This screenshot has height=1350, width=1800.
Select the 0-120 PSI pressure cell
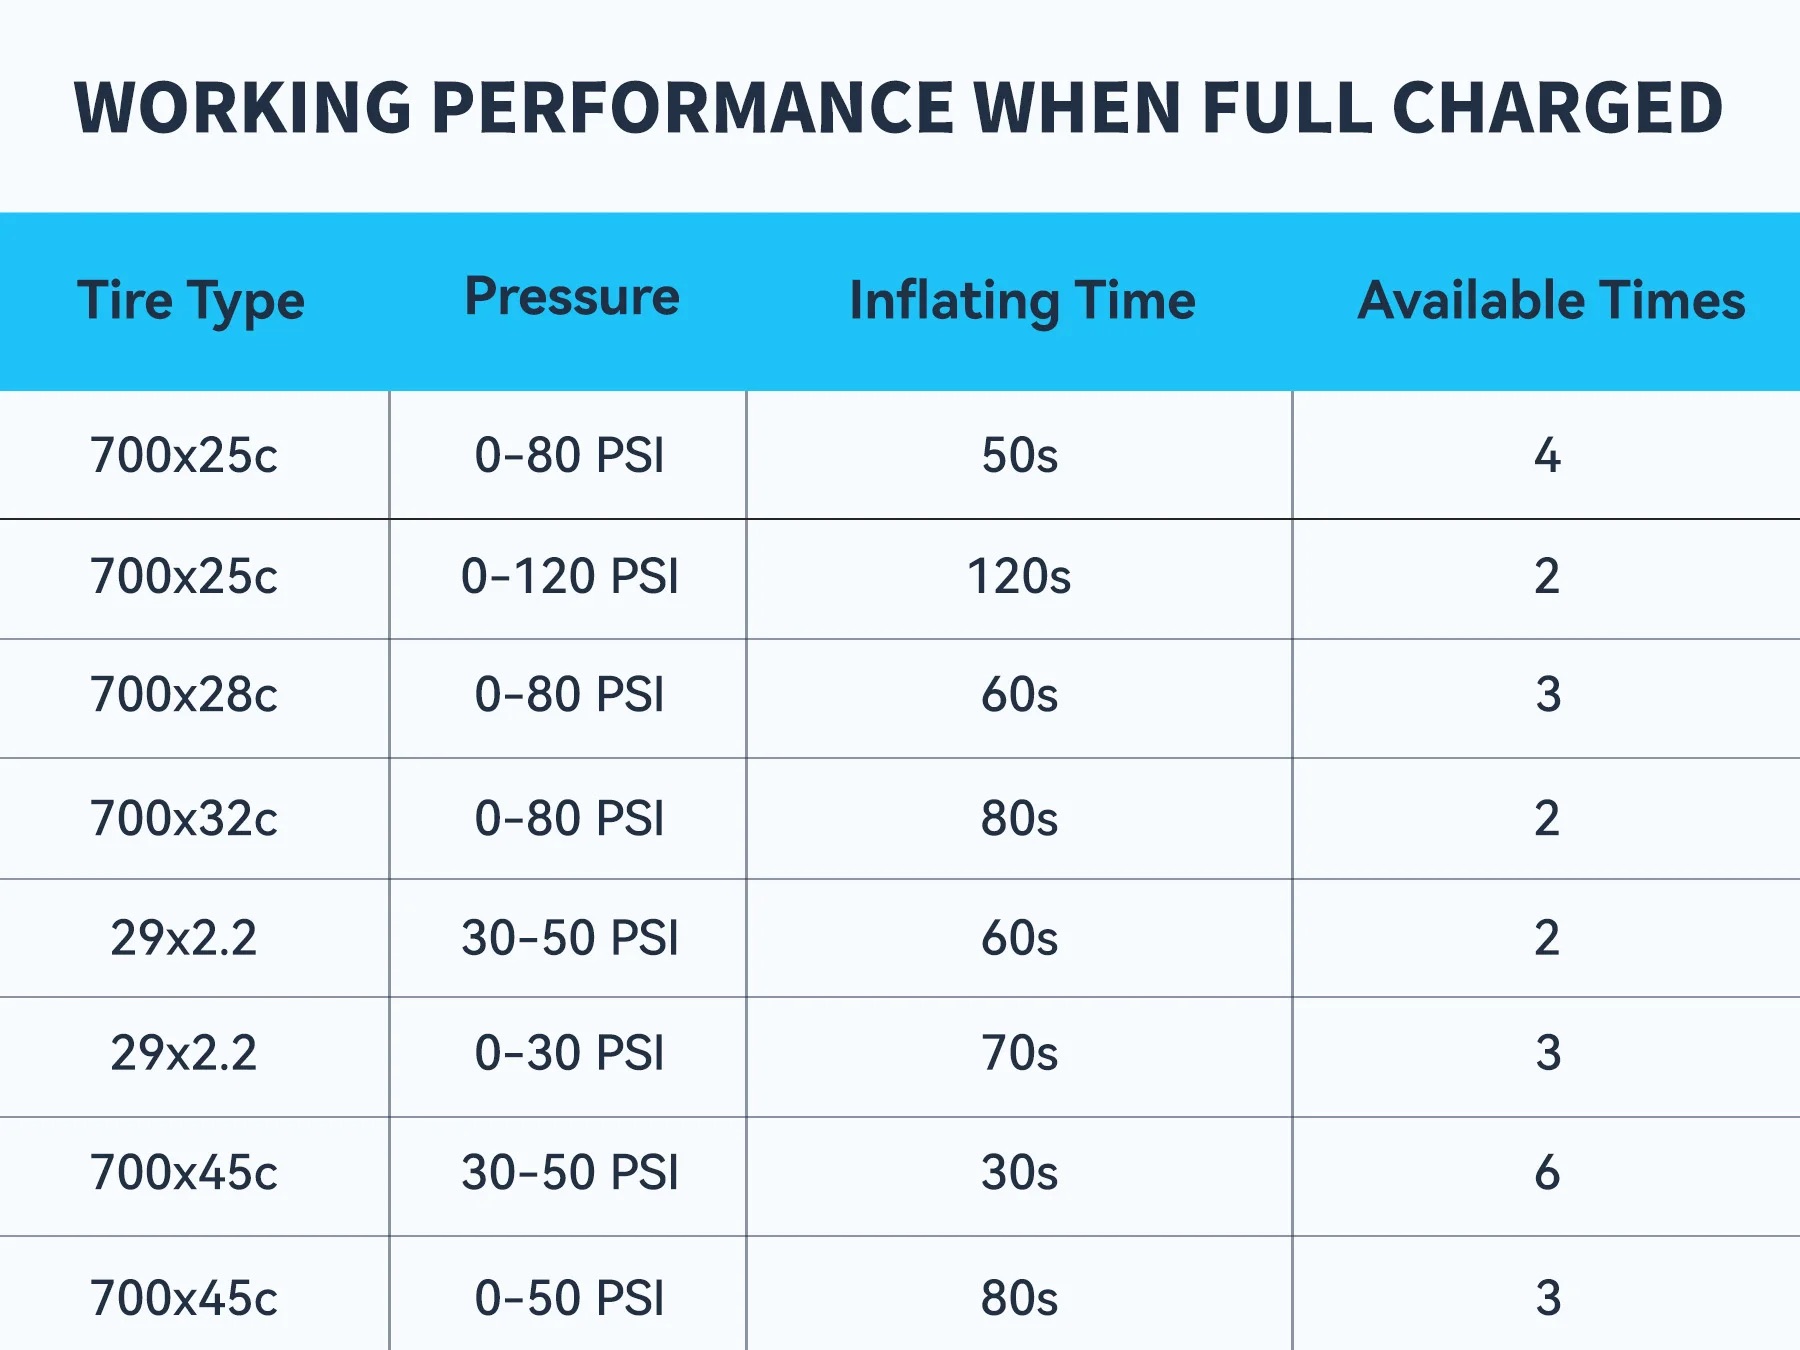[x=570, y=577]
